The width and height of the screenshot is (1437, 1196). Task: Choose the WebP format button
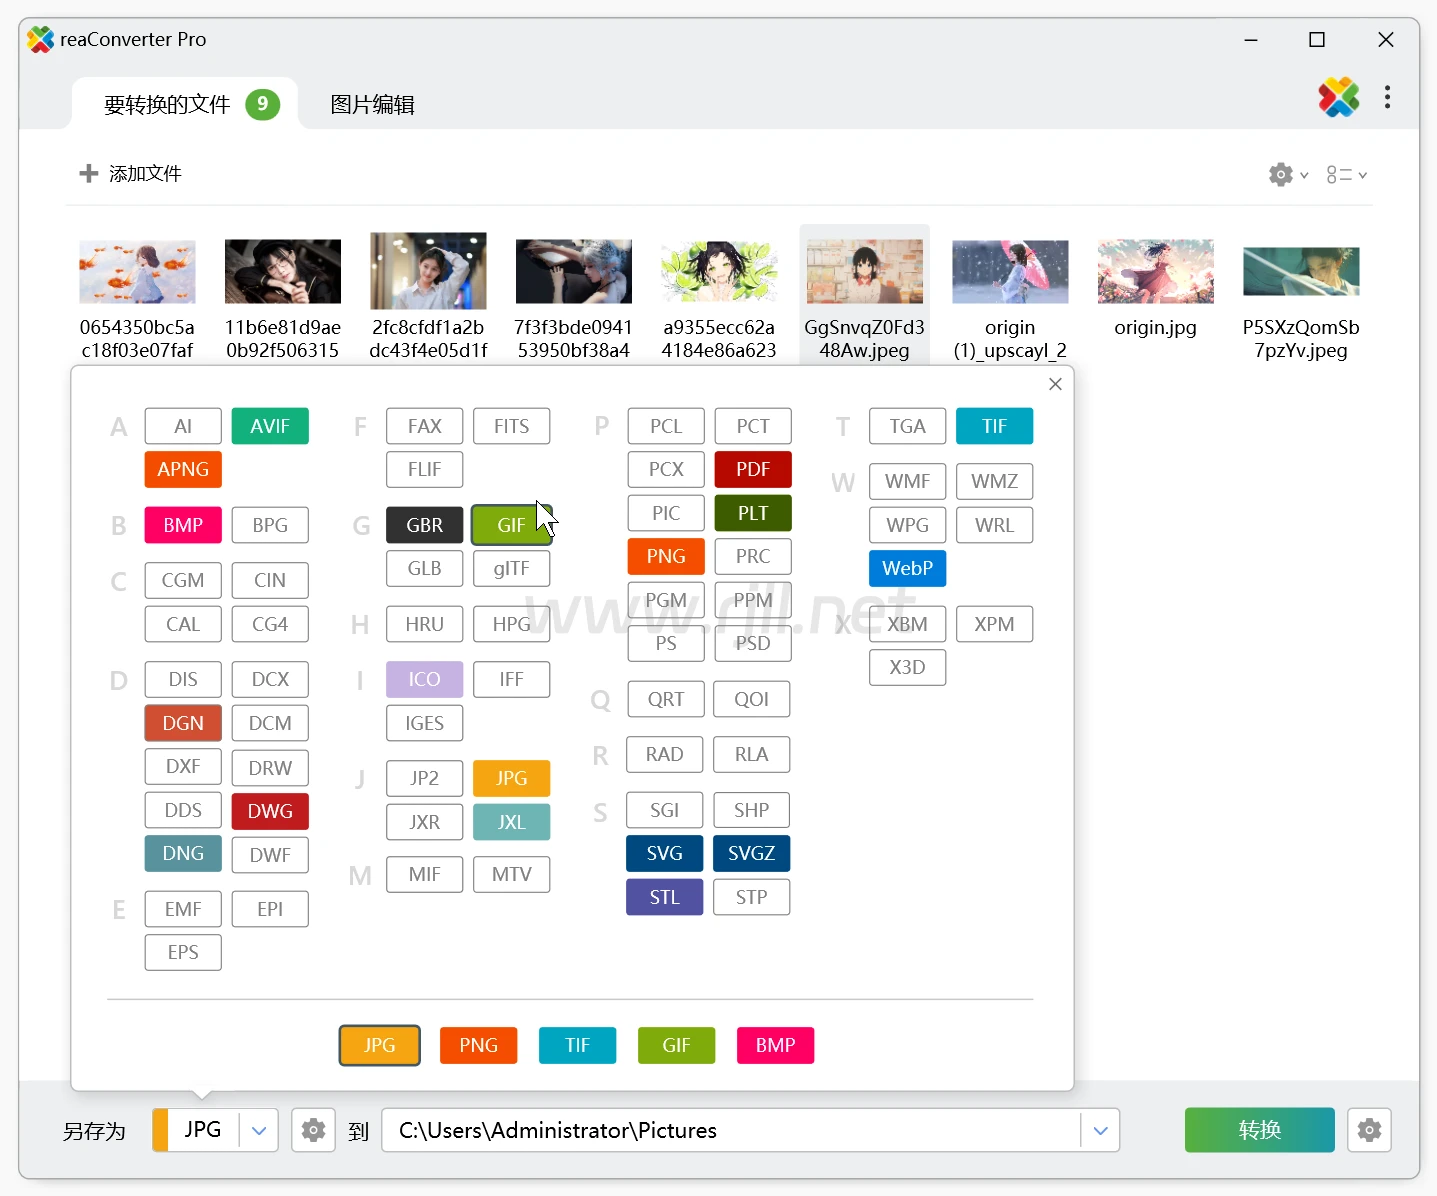[x=907, y=569]
